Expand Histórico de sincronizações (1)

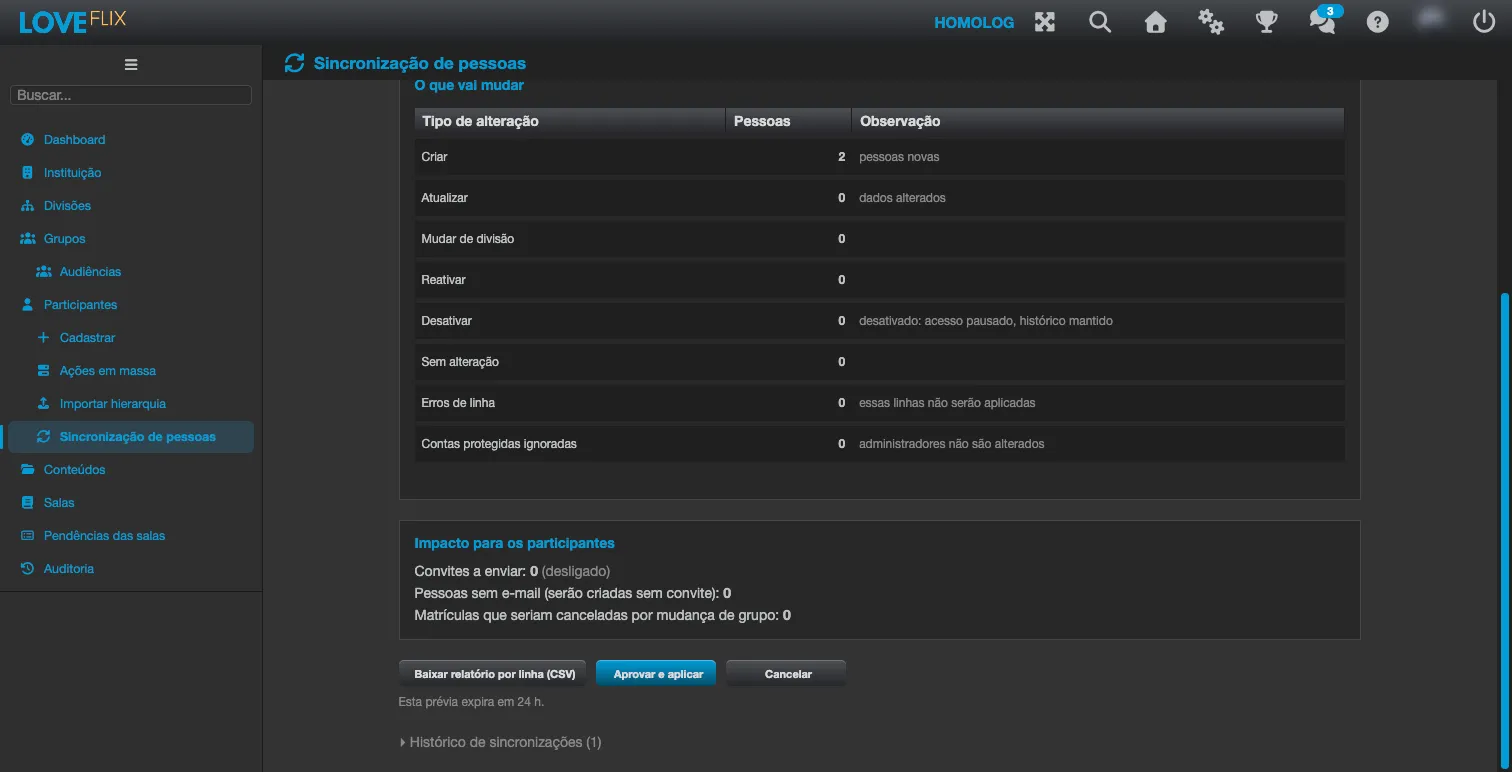pos(500,742)
